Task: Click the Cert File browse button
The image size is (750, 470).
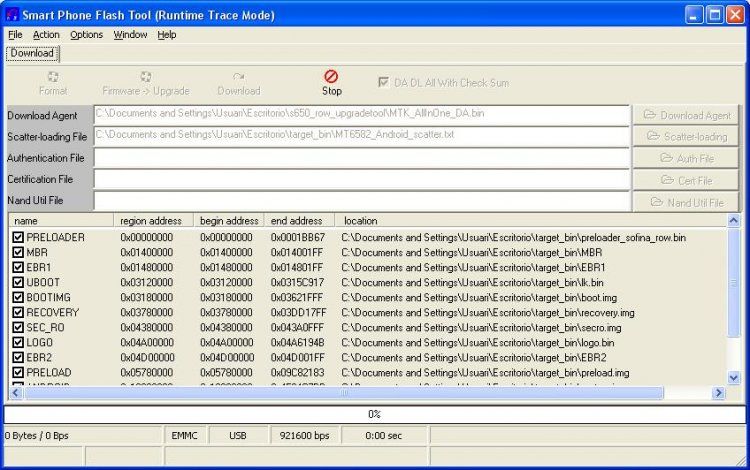Action: click(x=686, y=180)
